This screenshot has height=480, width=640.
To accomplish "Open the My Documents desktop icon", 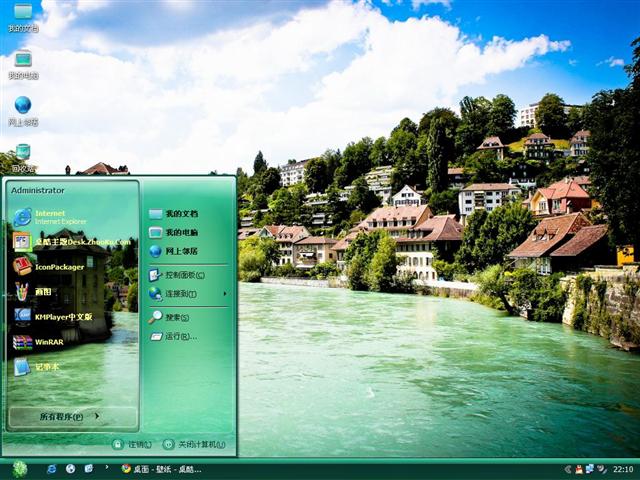I will (23, 17).
